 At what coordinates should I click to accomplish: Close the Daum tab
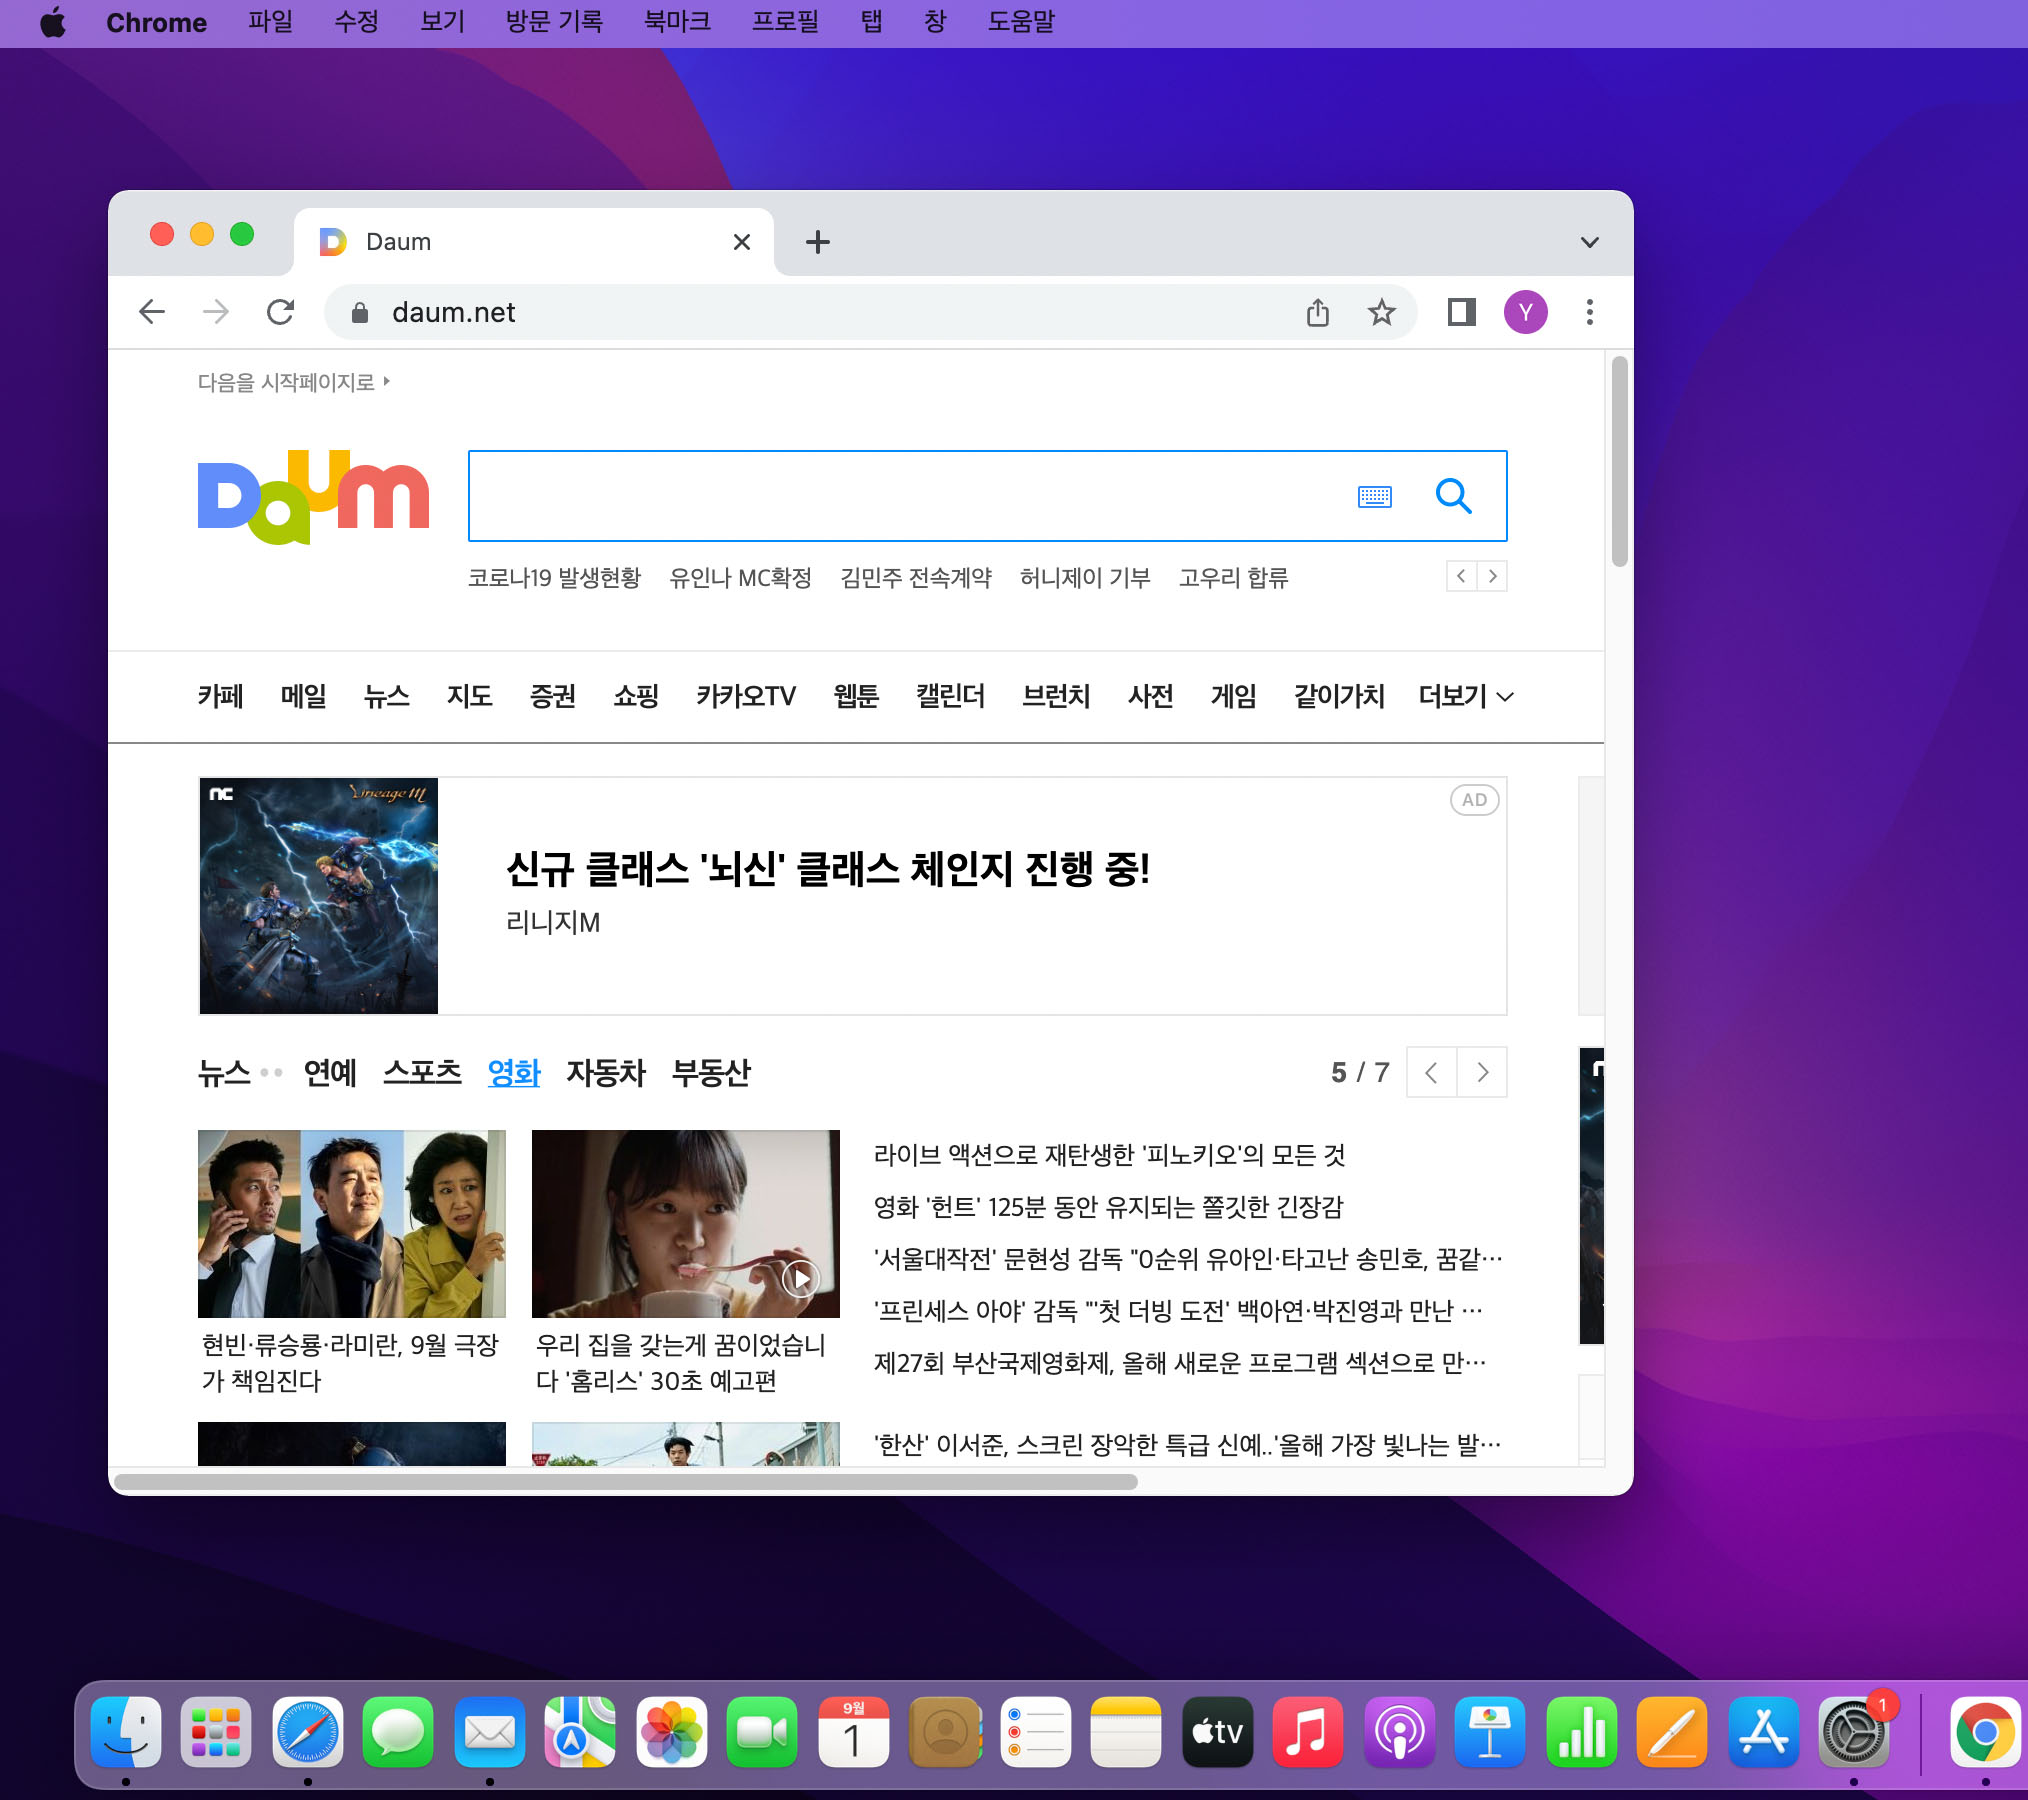742,242
